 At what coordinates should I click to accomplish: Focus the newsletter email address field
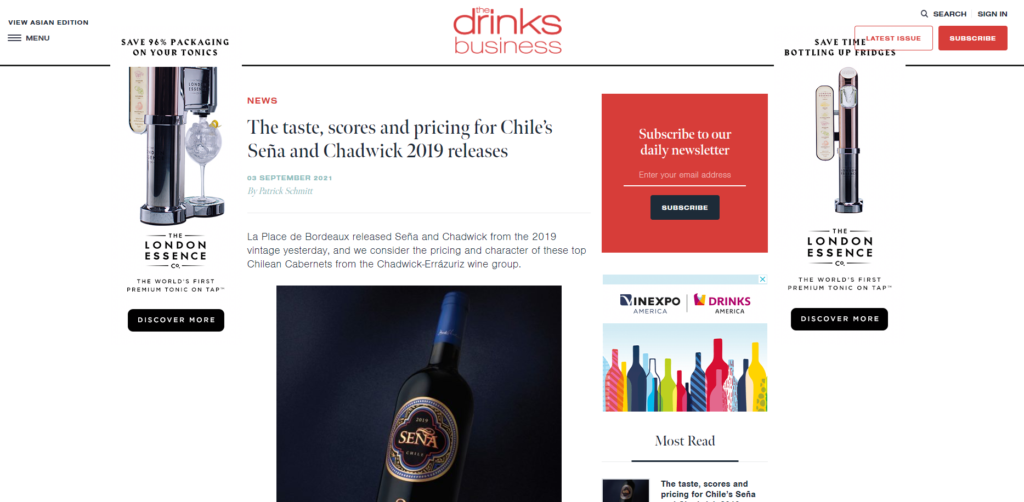pos(684,175)
